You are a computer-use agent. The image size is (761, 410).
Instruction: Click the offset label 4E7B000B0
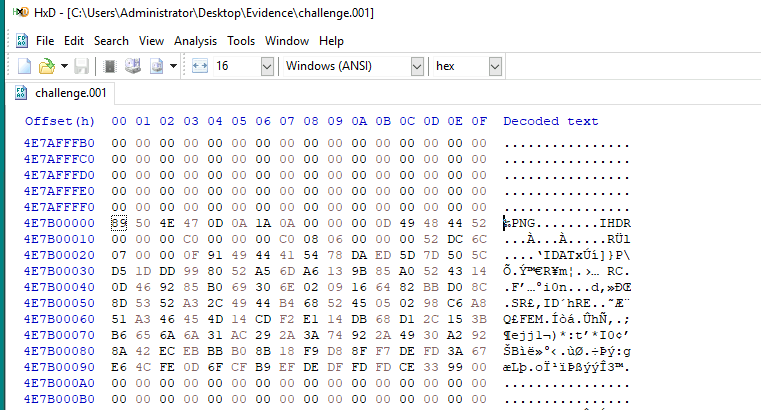click(59, 399)
